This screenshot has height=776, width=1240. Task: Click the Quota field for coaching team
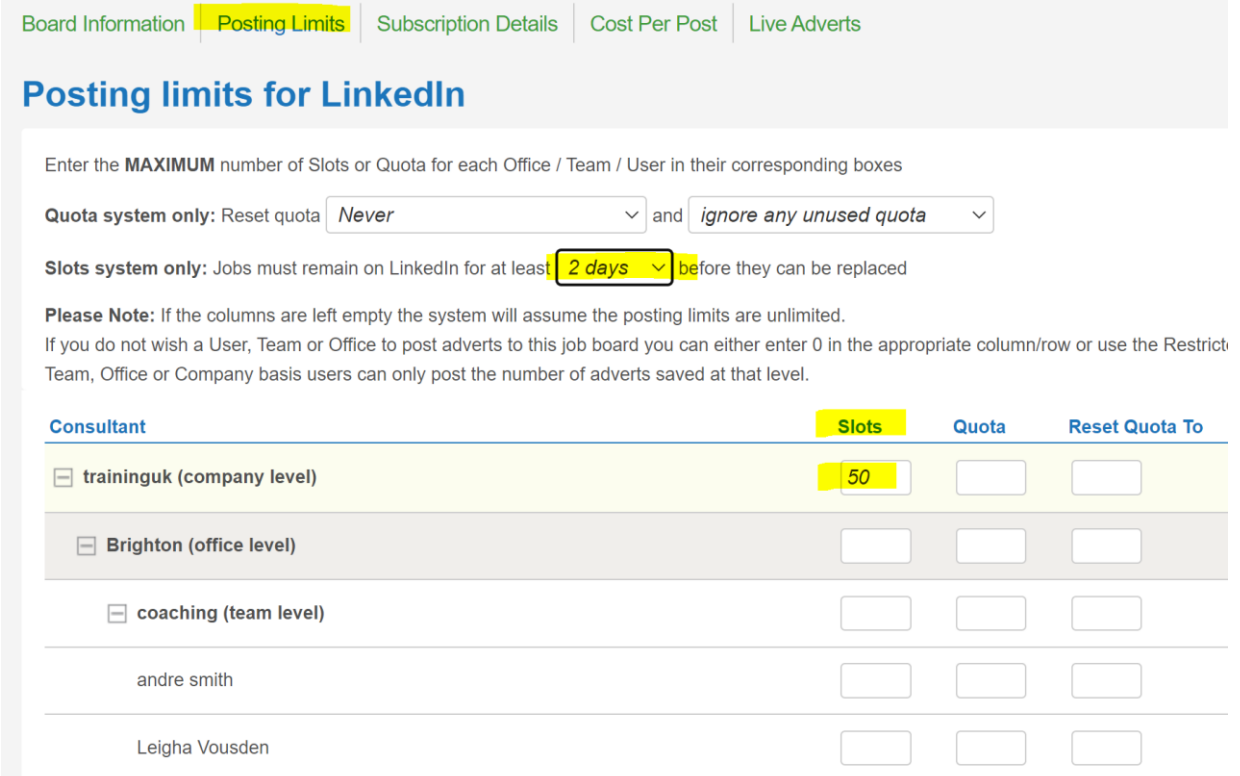tap(990, 613)
